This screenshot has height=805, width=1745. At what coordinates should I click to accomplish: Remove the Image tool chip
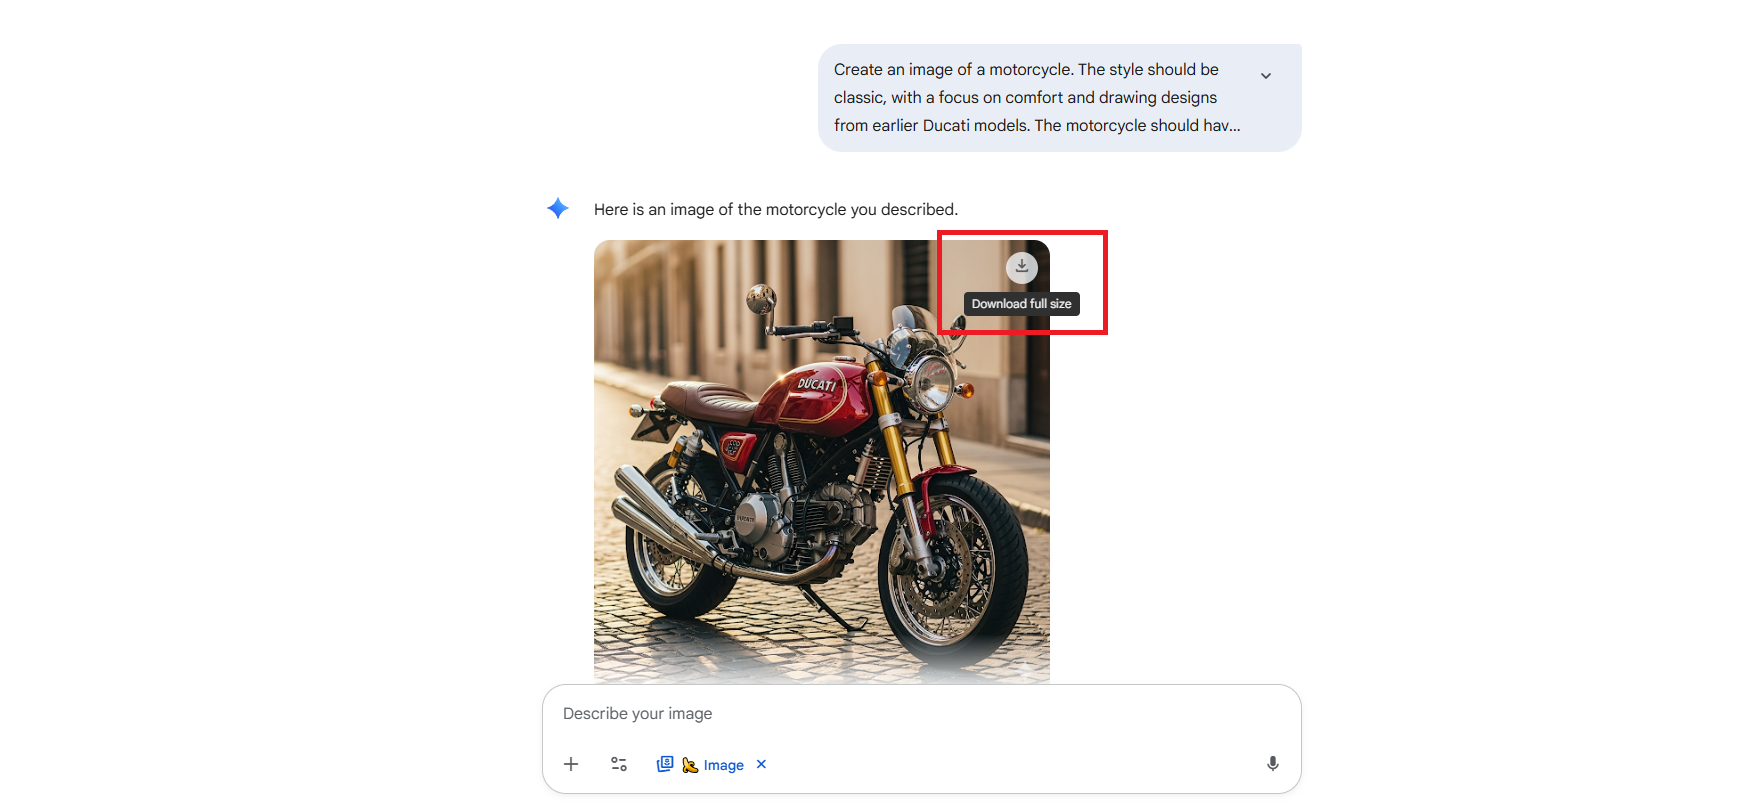coord(761,764)
